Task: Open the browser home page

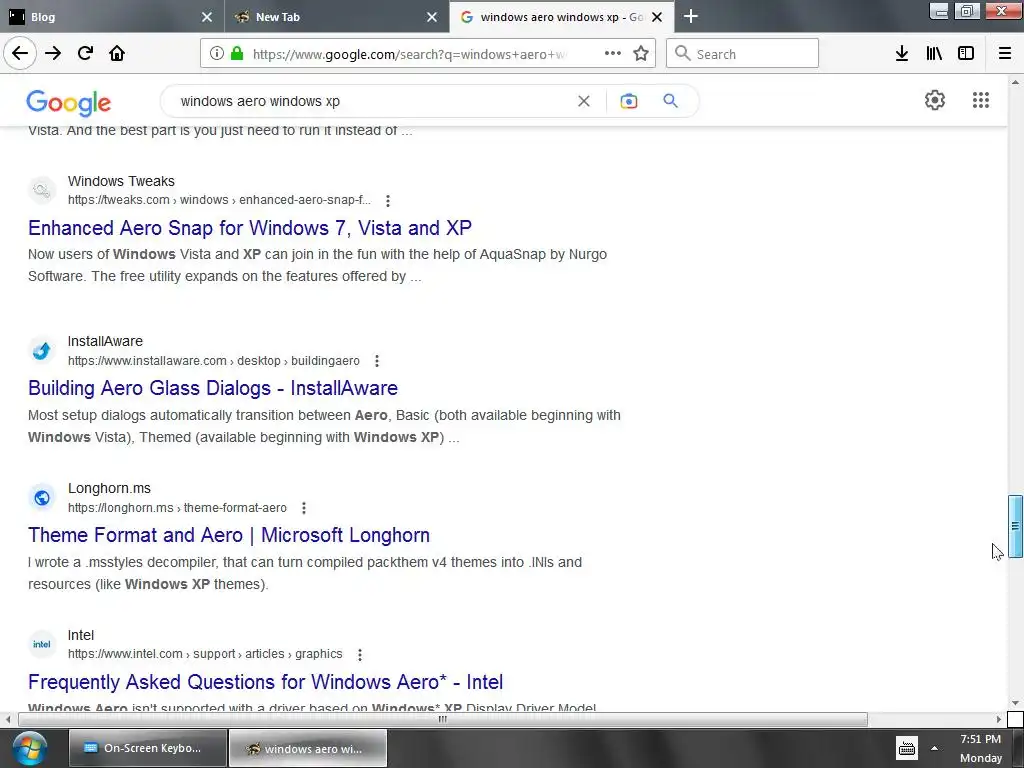Action: [117, 53]
